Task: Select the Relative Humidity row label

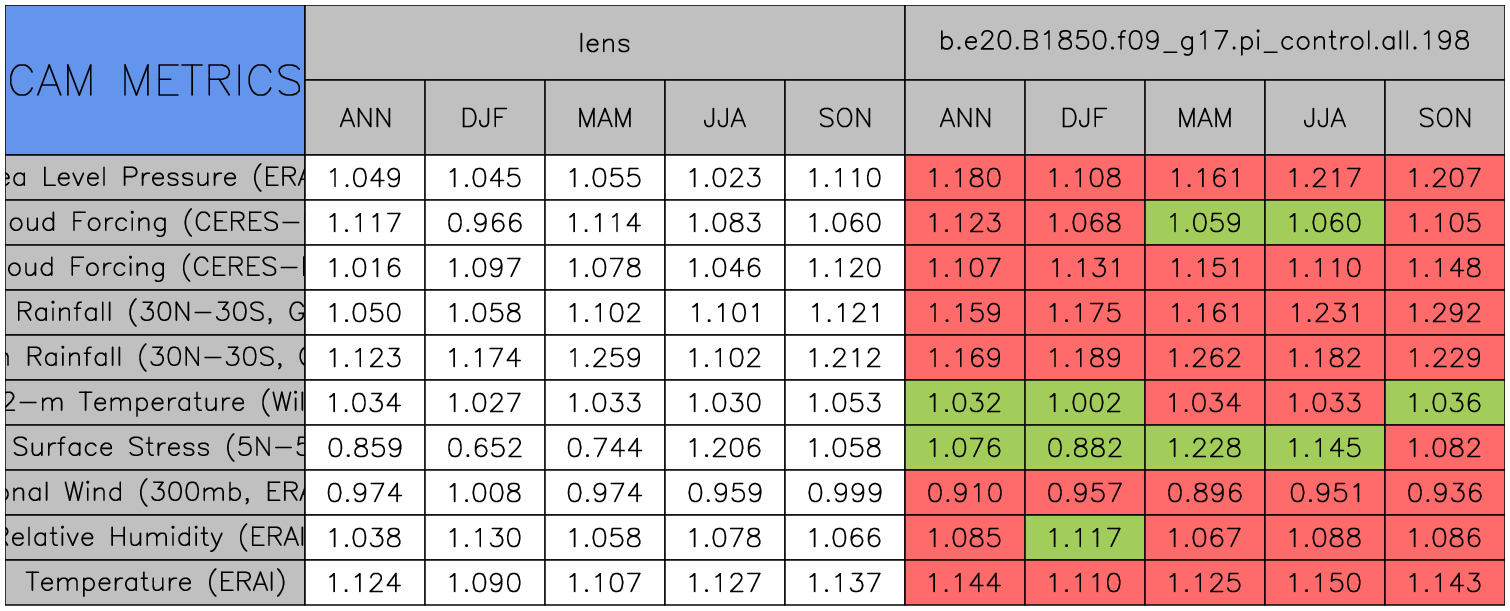Action: [155, 537]
